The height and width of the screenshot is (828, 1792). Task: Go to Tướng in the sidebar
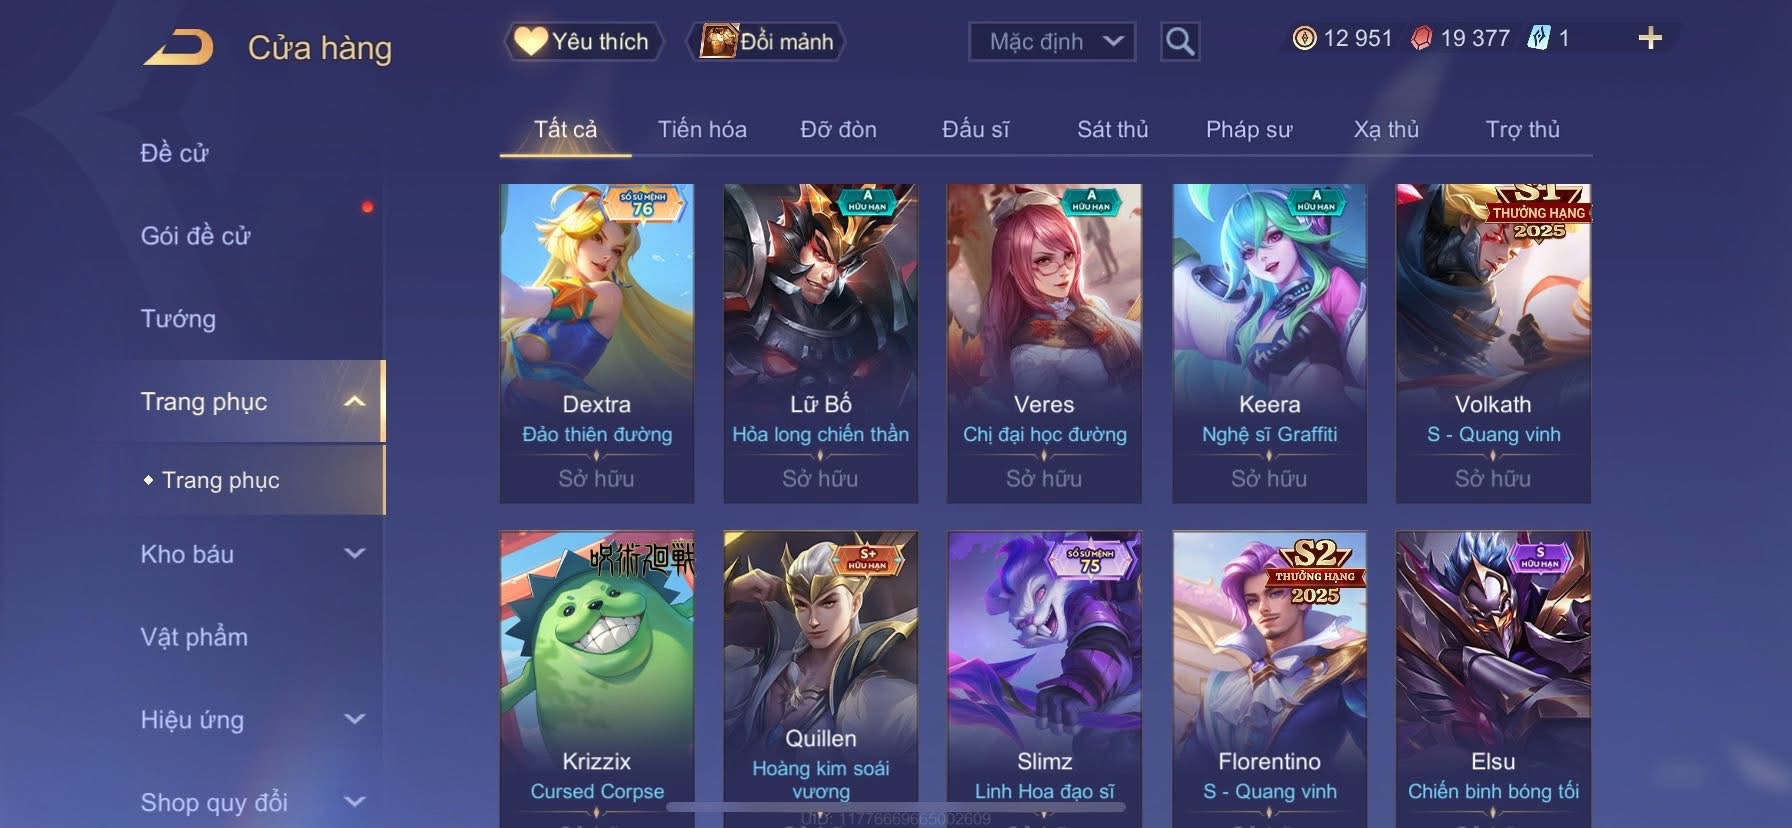click(x=178, y=319)
